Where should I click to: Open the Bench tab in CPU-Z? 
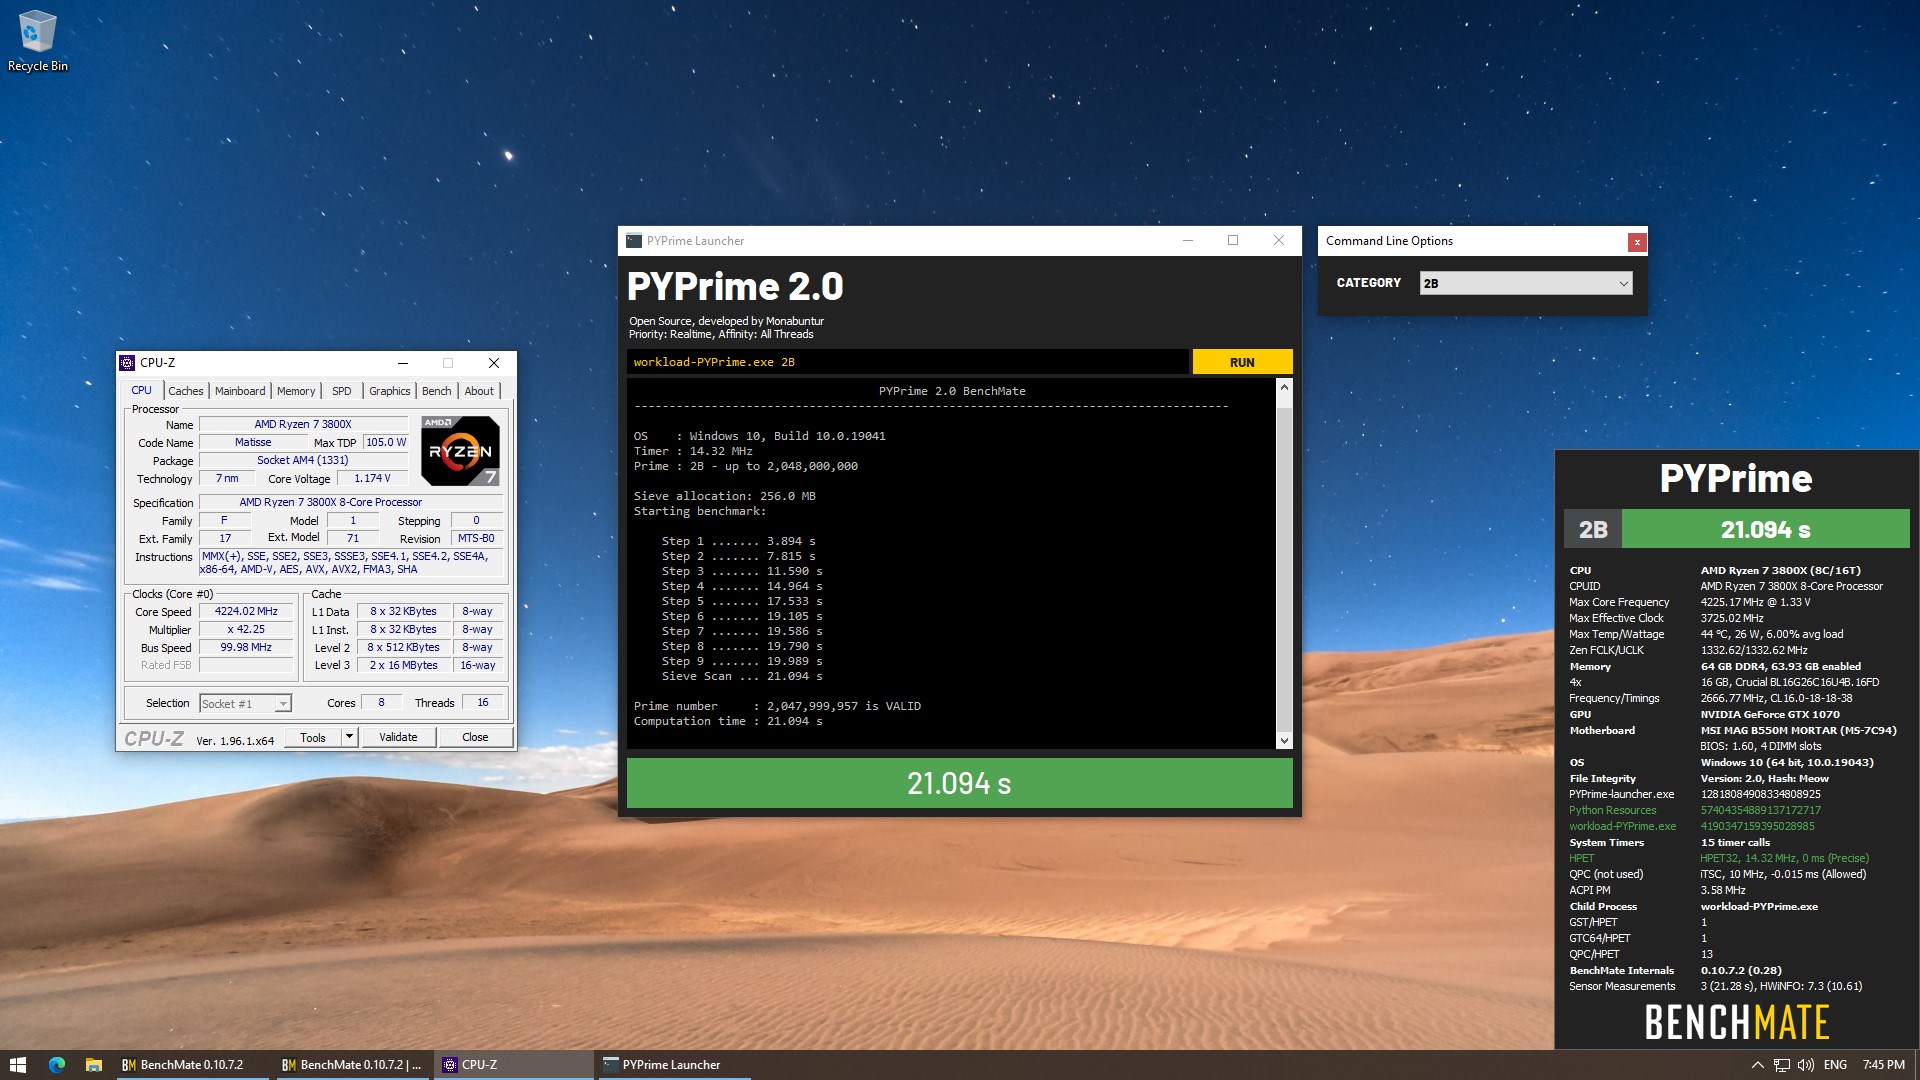(x=437, y=391)
